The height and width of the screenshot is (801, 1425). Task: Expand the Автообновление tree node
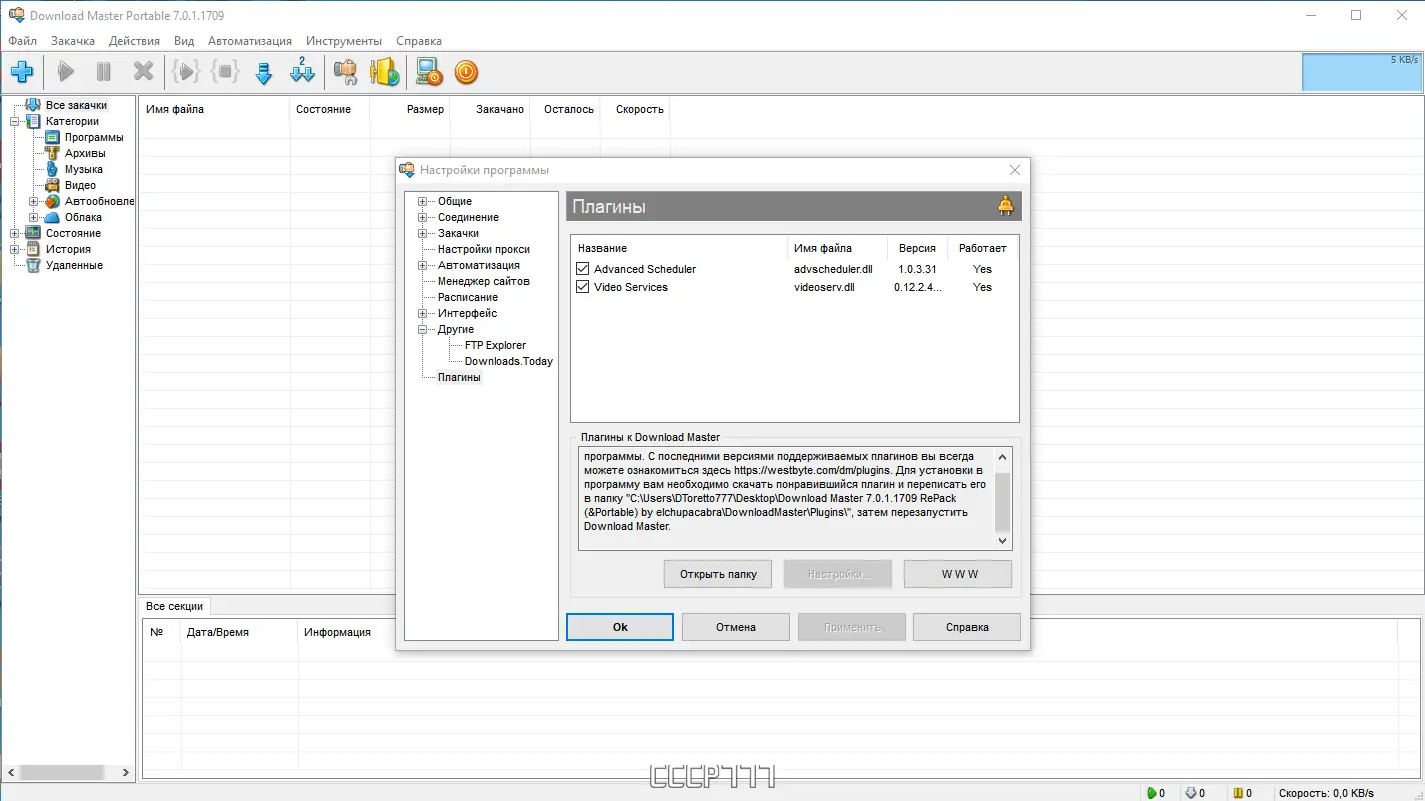click(34, 201)
